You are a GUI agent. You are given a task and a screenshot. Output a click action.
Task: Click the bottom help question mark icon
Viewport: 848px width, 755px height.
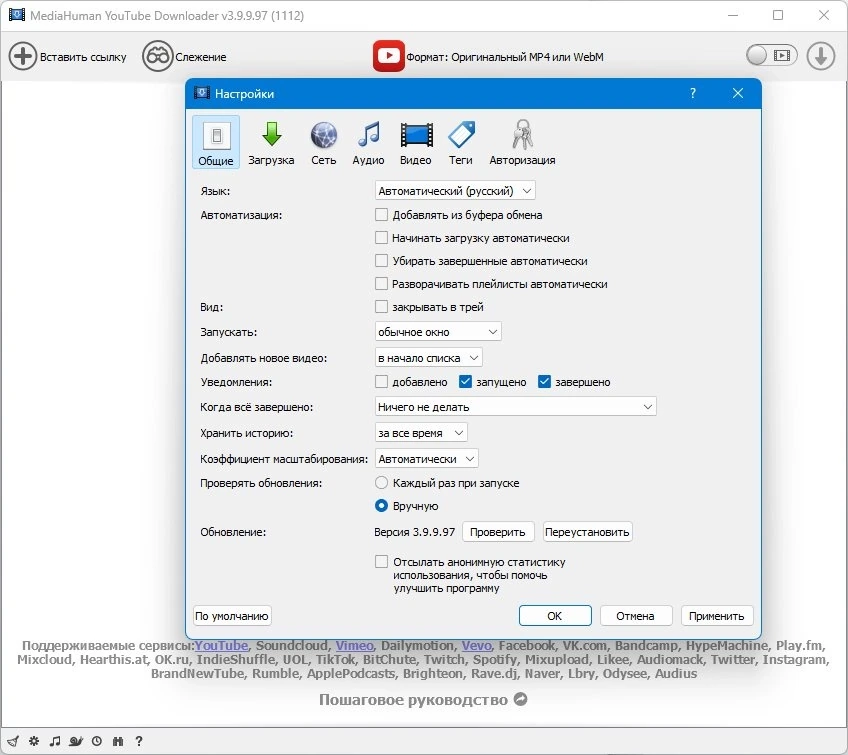click(139, 741)
